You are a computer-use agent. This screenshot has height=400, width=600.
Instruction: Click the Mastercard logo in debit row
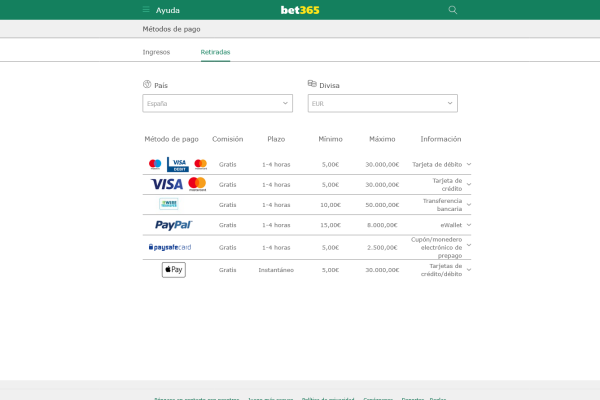click(201, 164)
